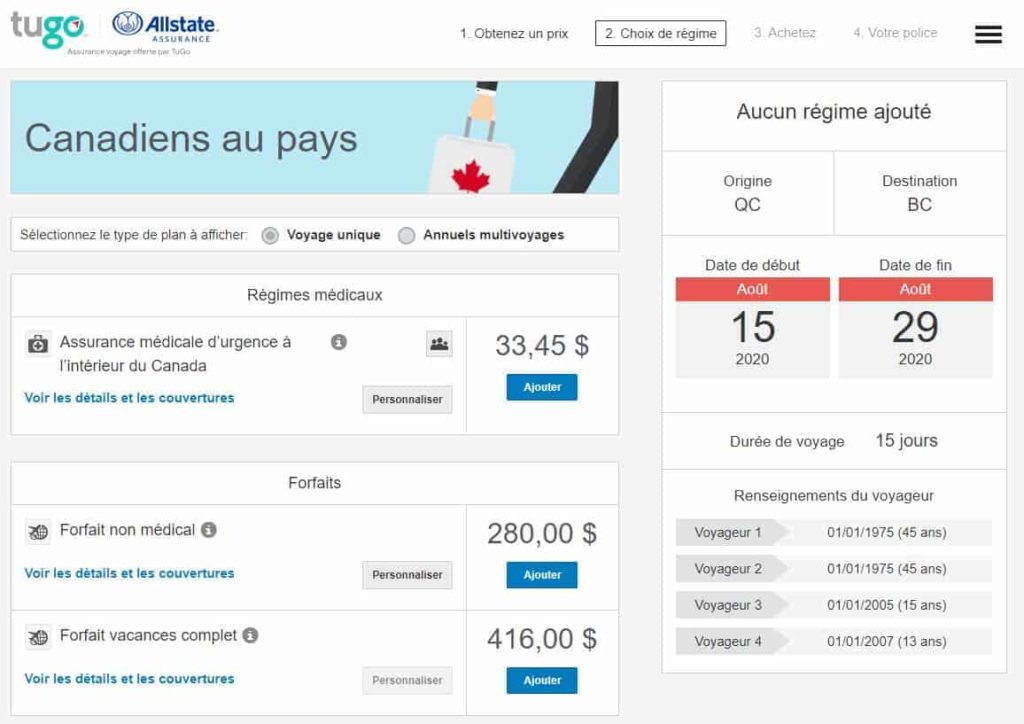
Task: Add the 33,45 $ medical plan with Ajouter
Action: click(542, 387)
